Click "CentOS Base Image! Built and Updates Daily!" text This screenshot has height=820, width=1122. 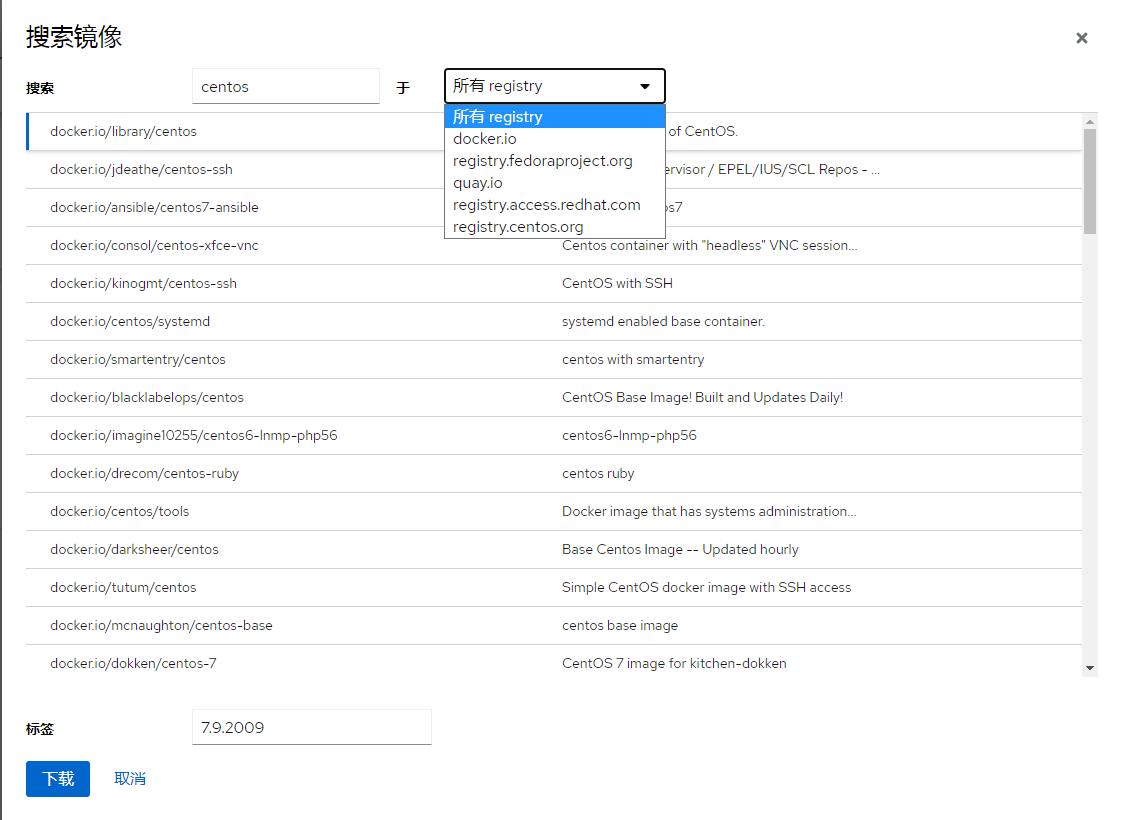(x=702, y=397)
